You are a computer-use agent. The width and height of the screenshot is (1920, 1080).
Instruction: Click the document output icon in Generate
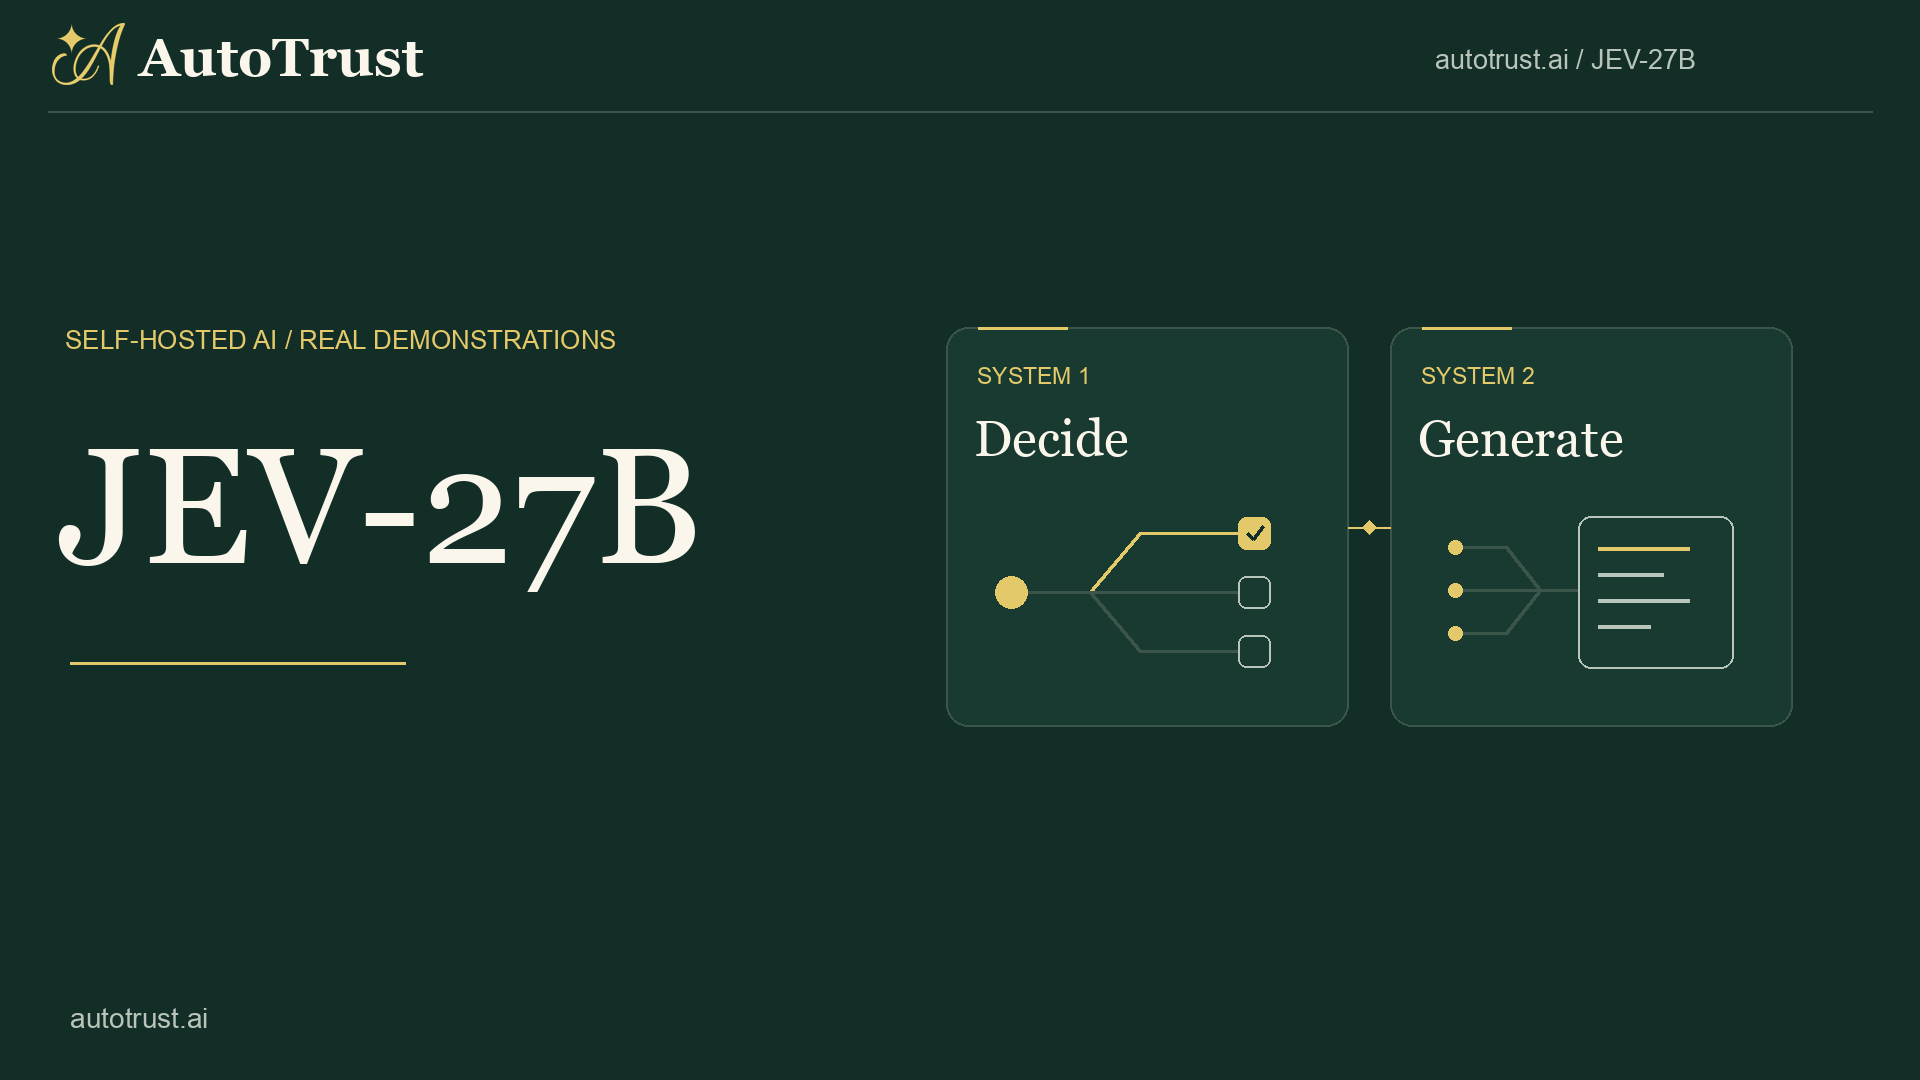click(1655, 592)
